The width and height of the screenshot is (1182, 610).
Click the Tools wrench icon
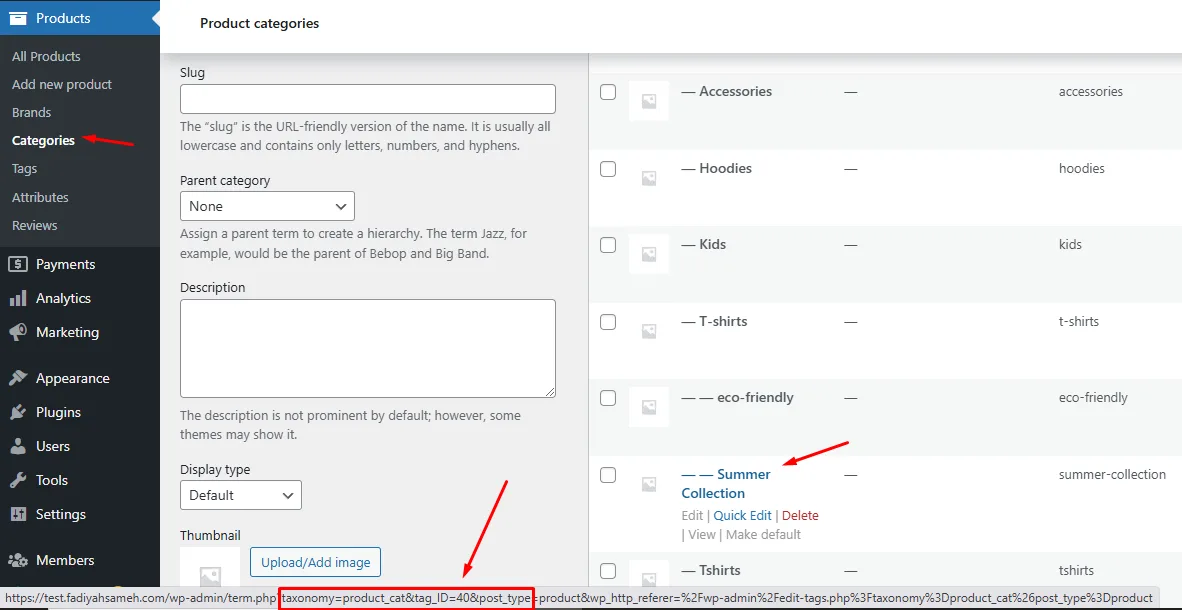[18, 480]
